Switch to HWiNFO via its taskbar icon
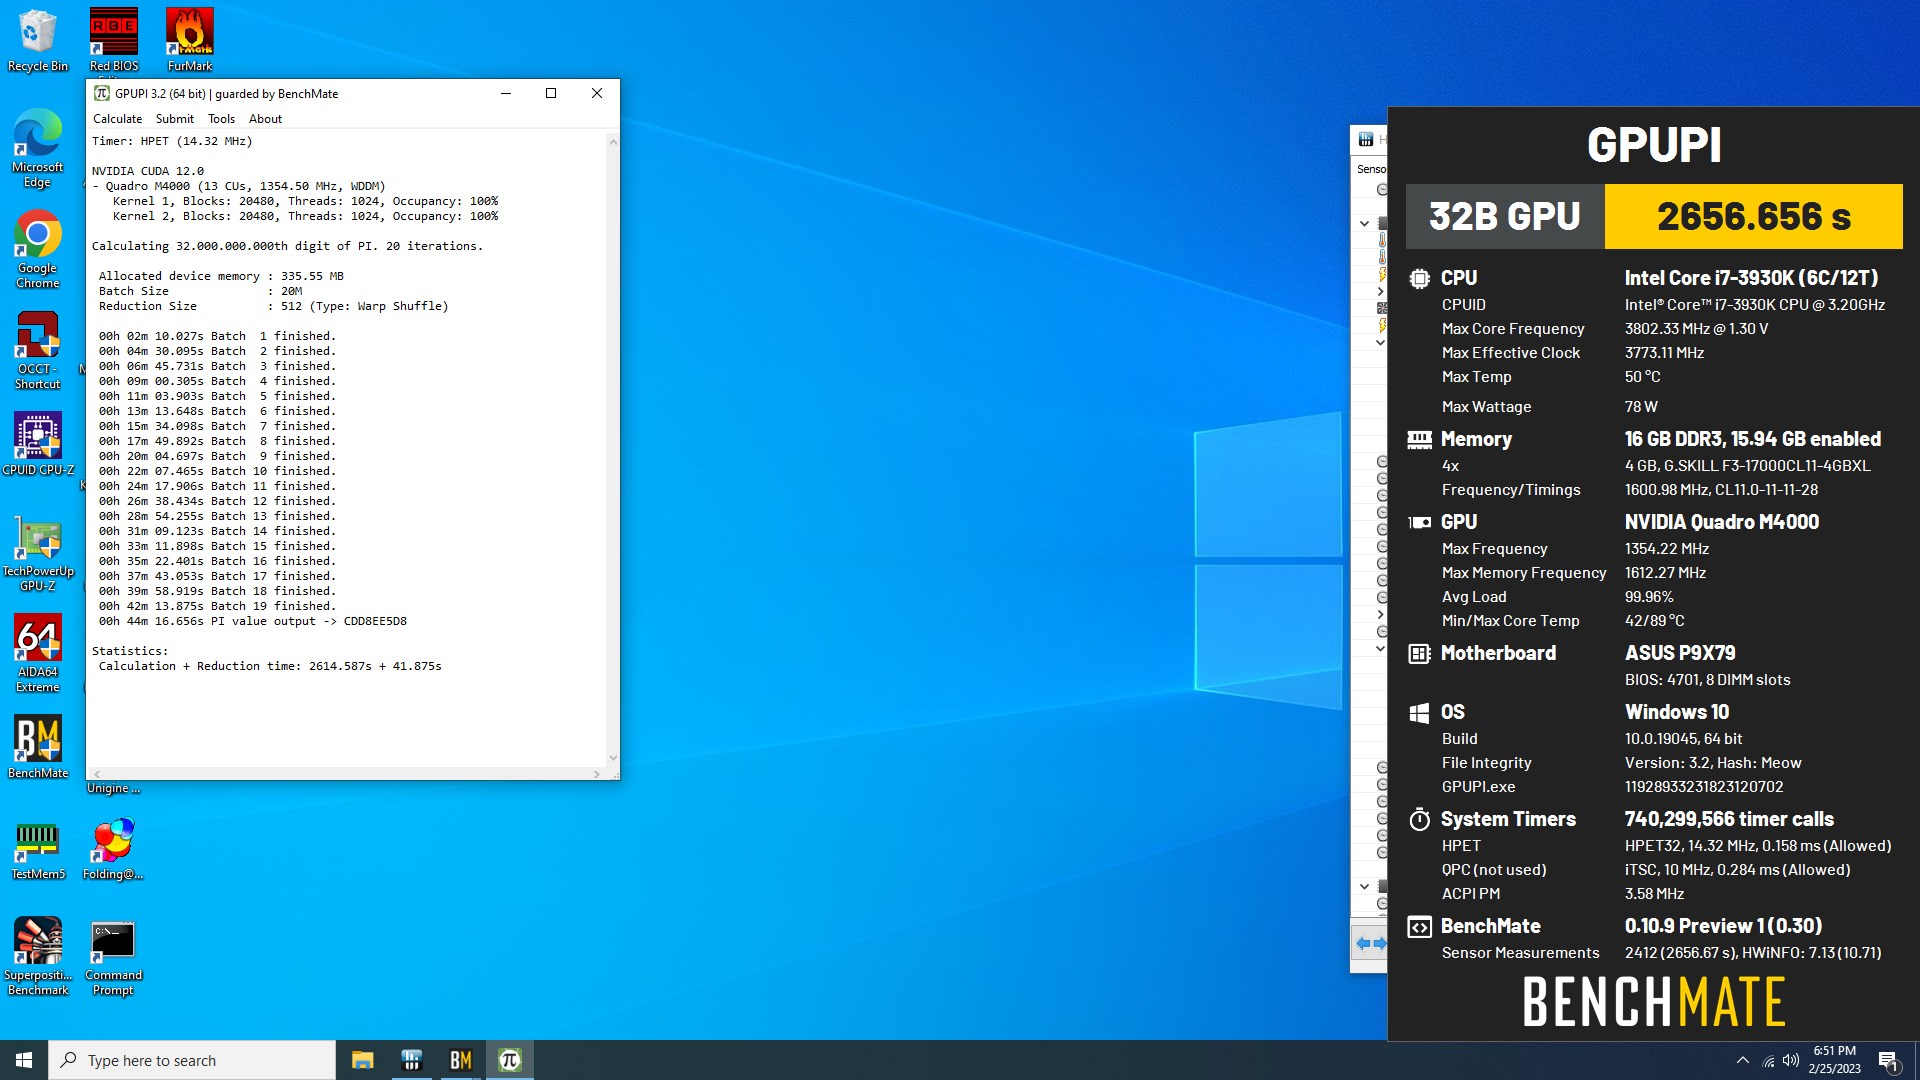 (x=411, y=1060)
